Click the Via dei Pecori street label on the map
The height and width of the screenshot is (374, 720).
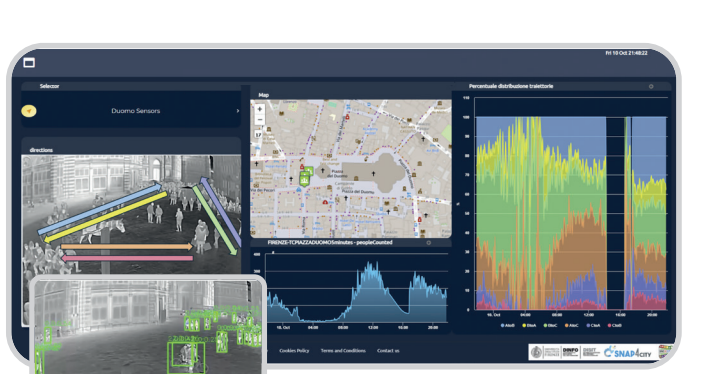pyautogui.click(x=262, y=190)
